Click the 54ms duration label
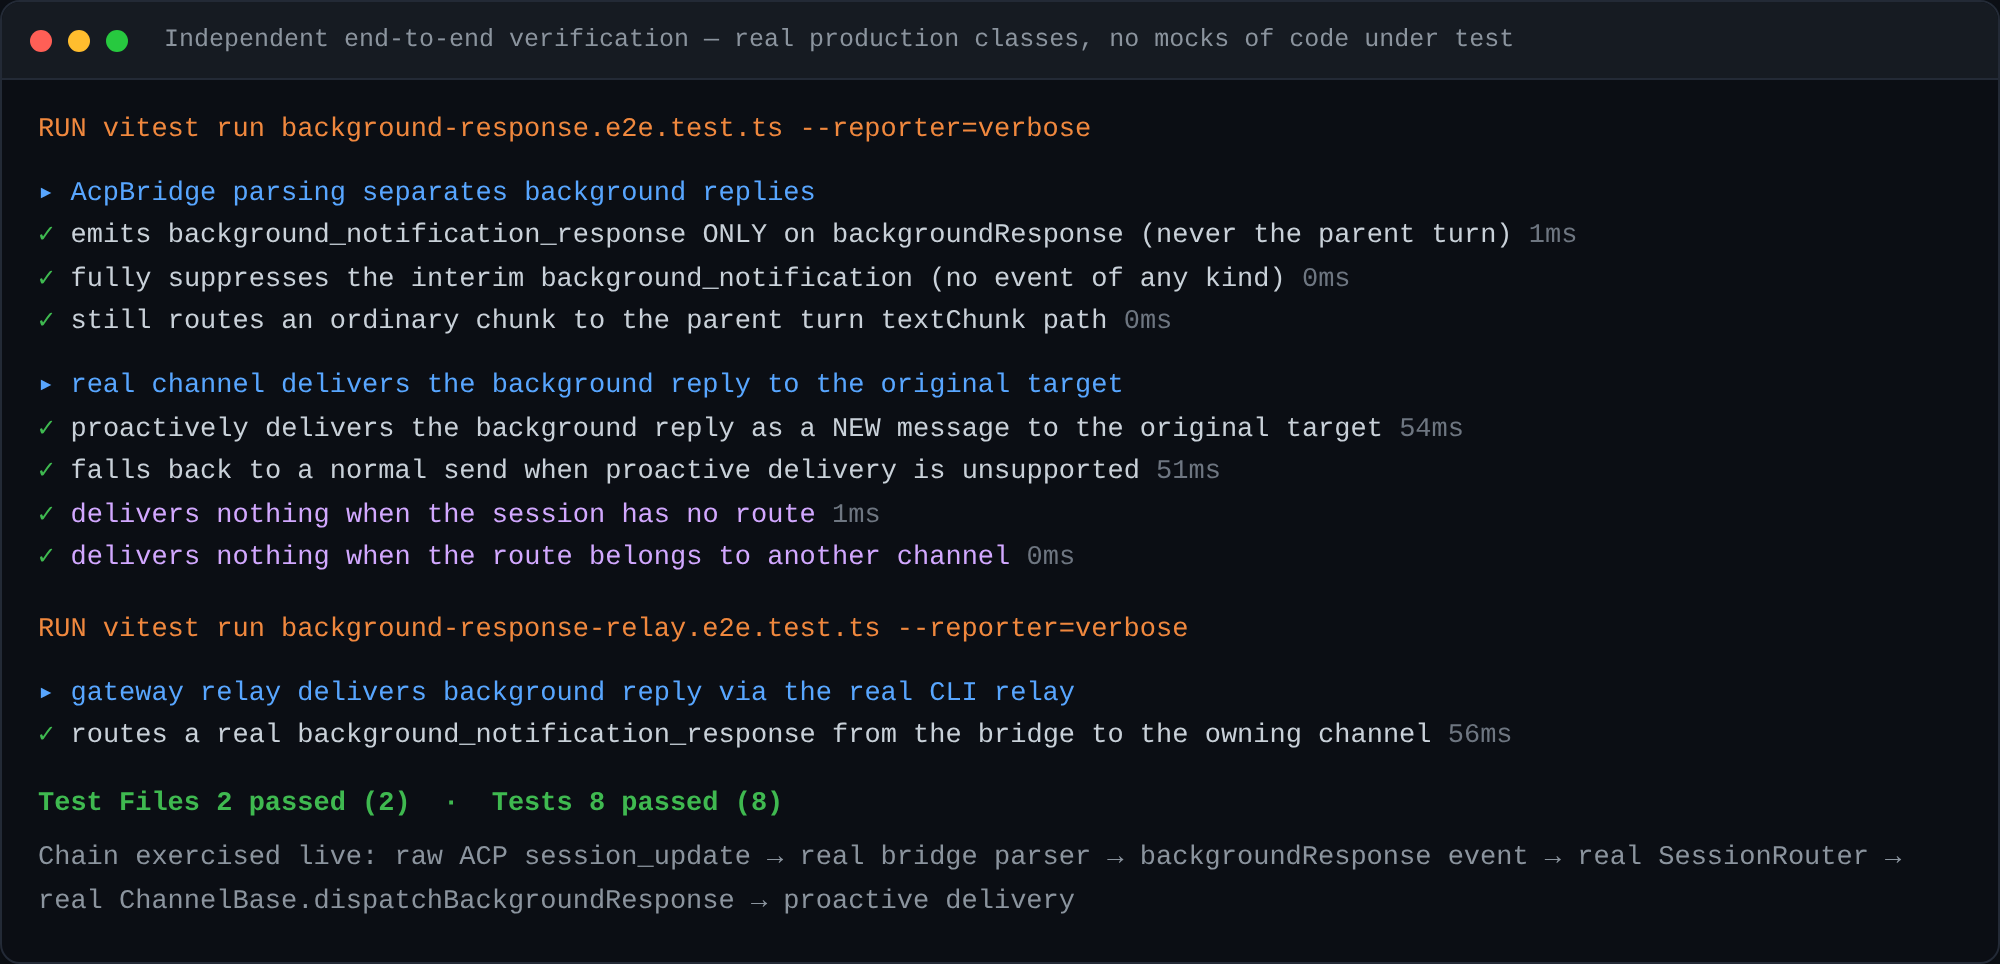Viewport: 2000px width, 964px height. click(1431, 428)
